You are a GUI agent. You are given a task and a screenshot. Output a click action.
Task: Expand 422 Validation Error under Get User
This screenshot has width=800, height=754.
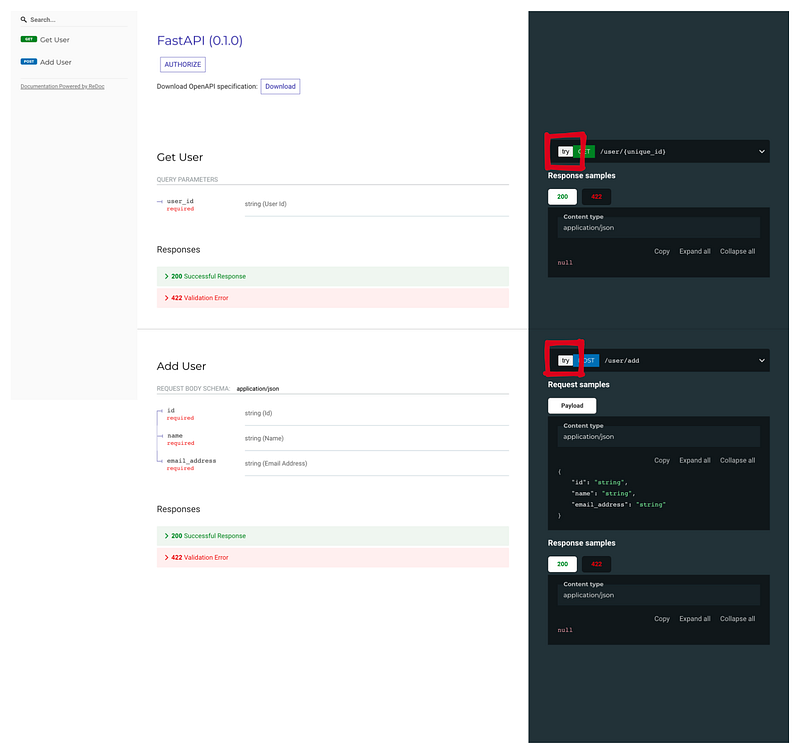click(x=333, y=298)
